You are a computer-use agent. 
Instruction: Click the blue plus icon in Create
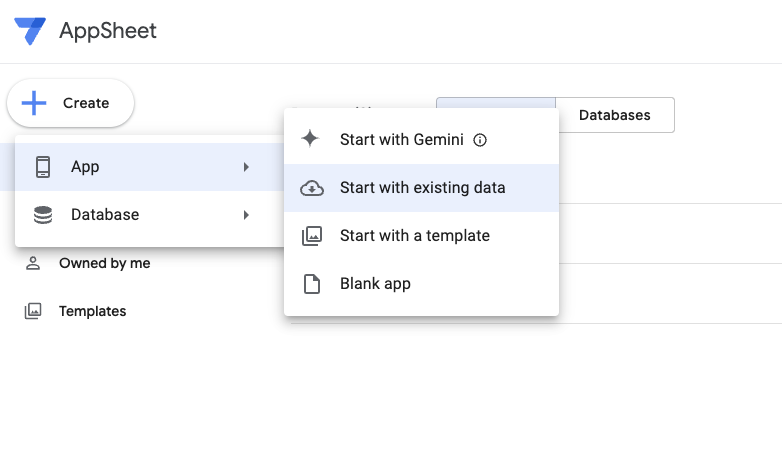point(34,103)
